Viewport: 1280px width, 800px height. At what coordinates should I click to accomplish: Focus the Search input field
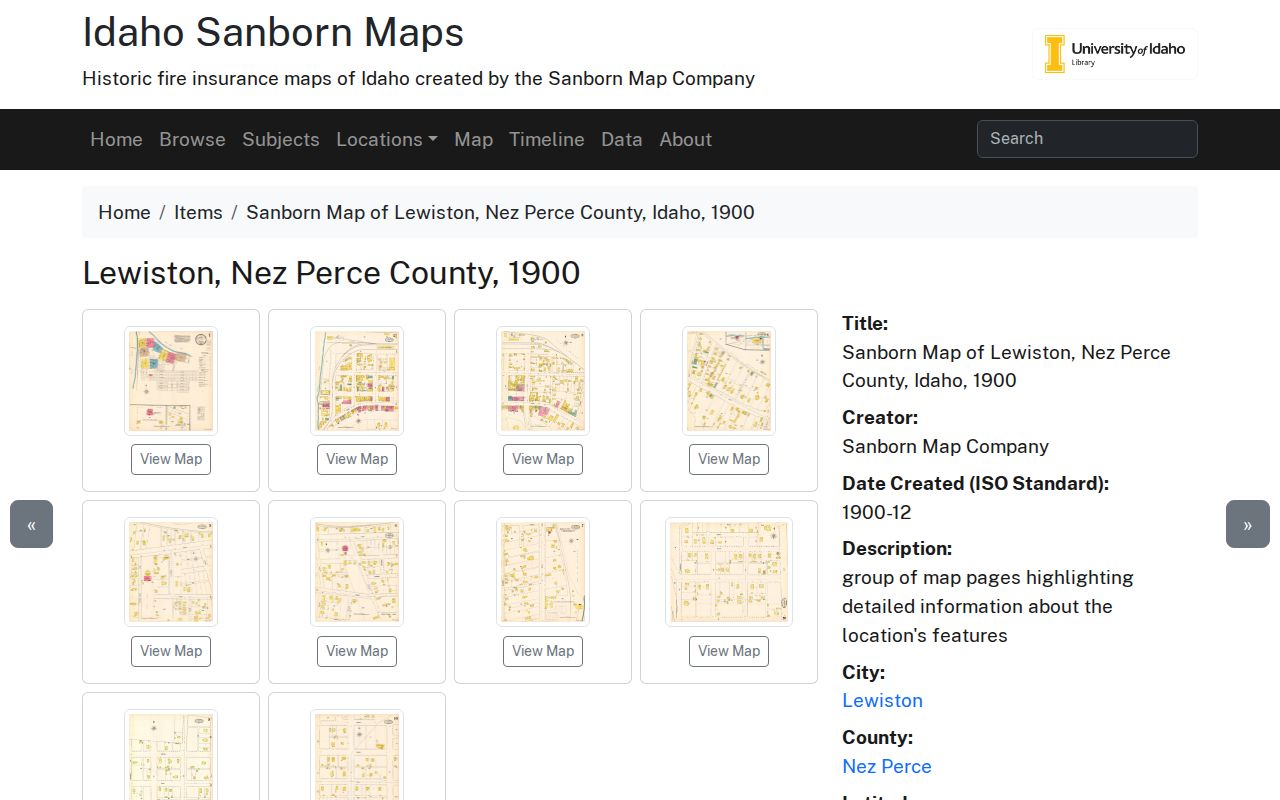coord(1087,139)
